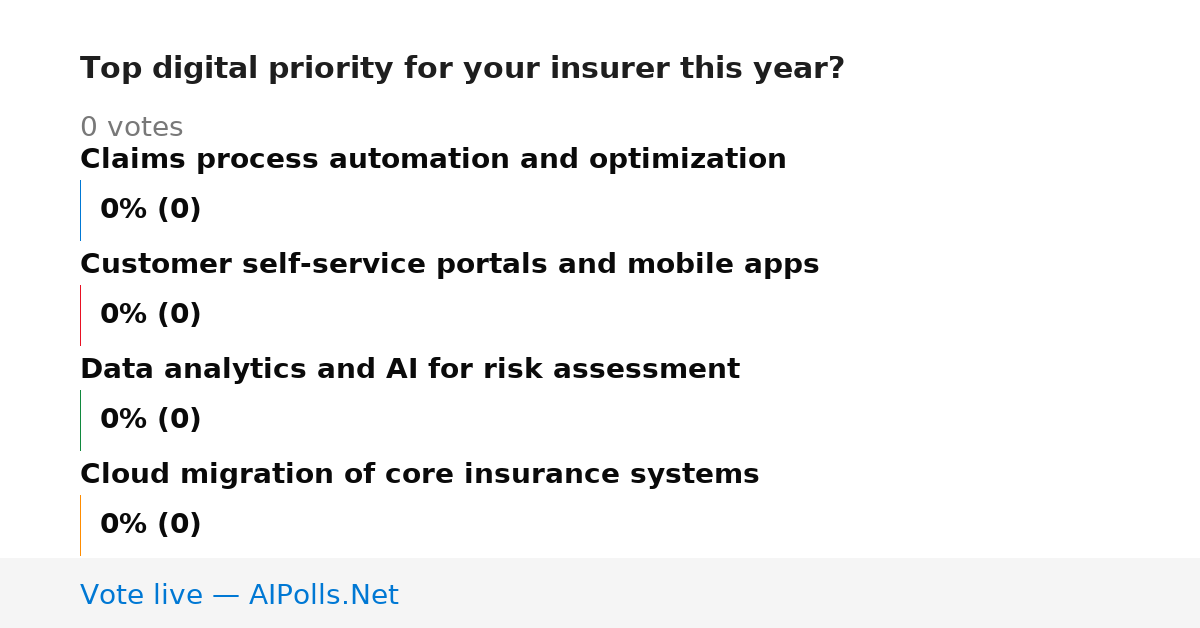1200x628 pixels.
Task: Click the 0 votes total counter
Action: [x=131, y=128]
